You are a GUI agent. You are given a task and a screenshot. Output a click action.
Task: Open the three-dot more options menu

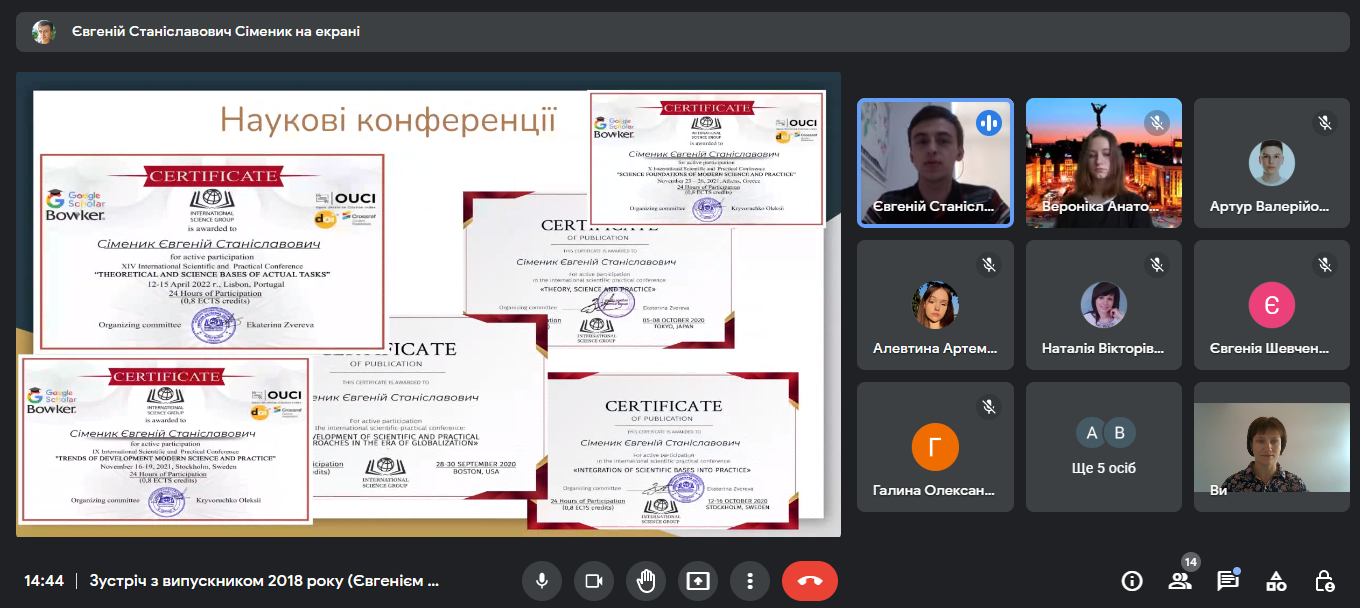click(x=749, y=581)
